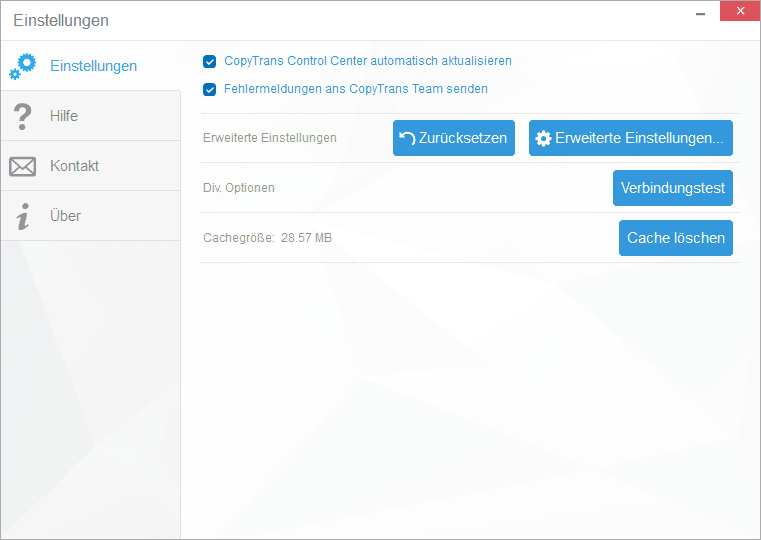Screen dimensions: 761x540
Task: Open the Kontakt tab
Action: tap(91, 166)
